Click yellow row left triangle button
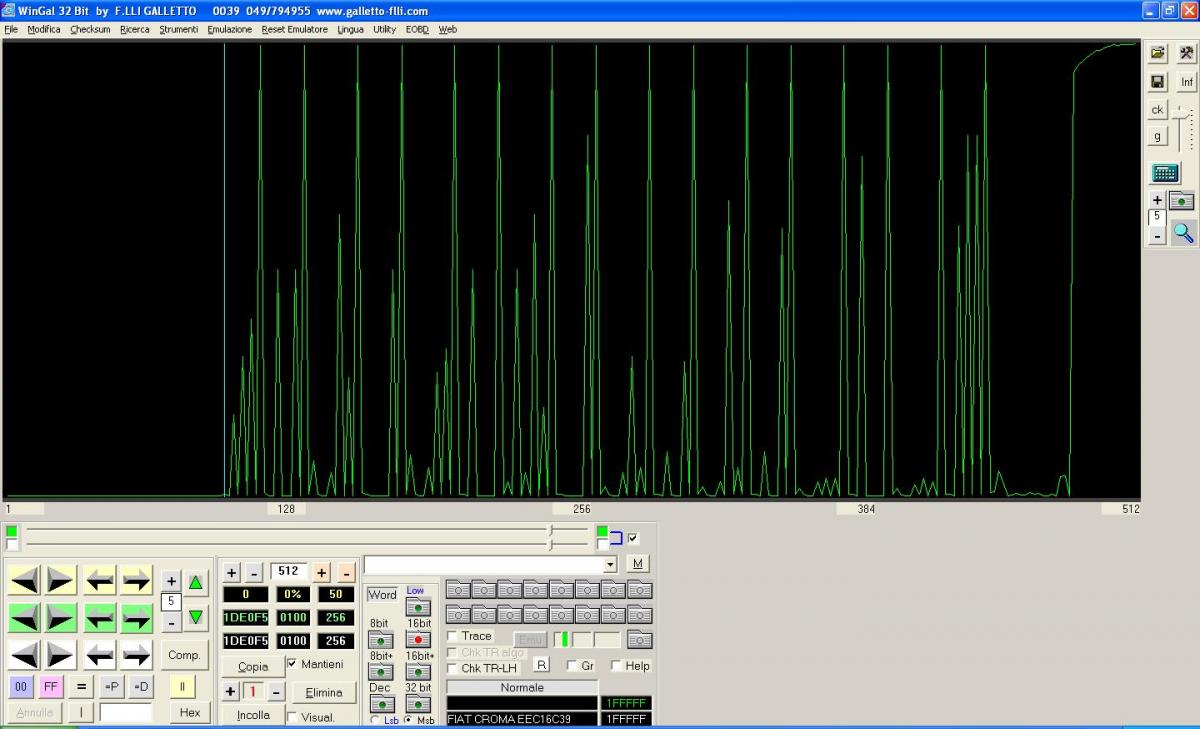Image resolution: width=1200 pixels, height=729 pixels. point(26,580)
